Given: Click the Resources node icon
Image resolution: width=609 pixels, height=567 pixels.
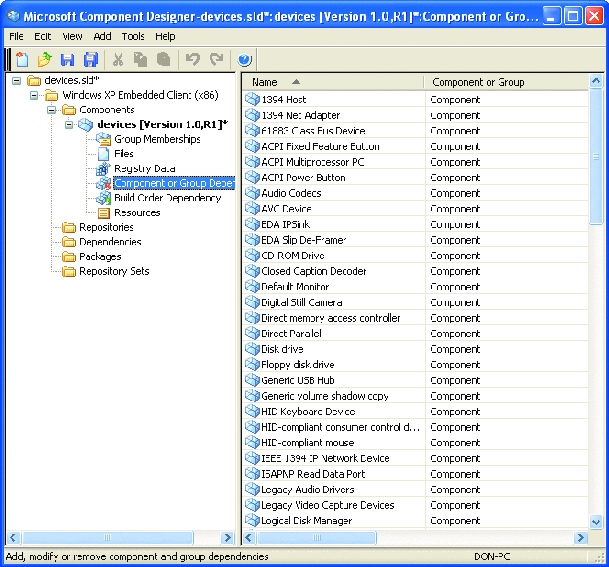Looking at the screenshot, I should click(103, 213).
